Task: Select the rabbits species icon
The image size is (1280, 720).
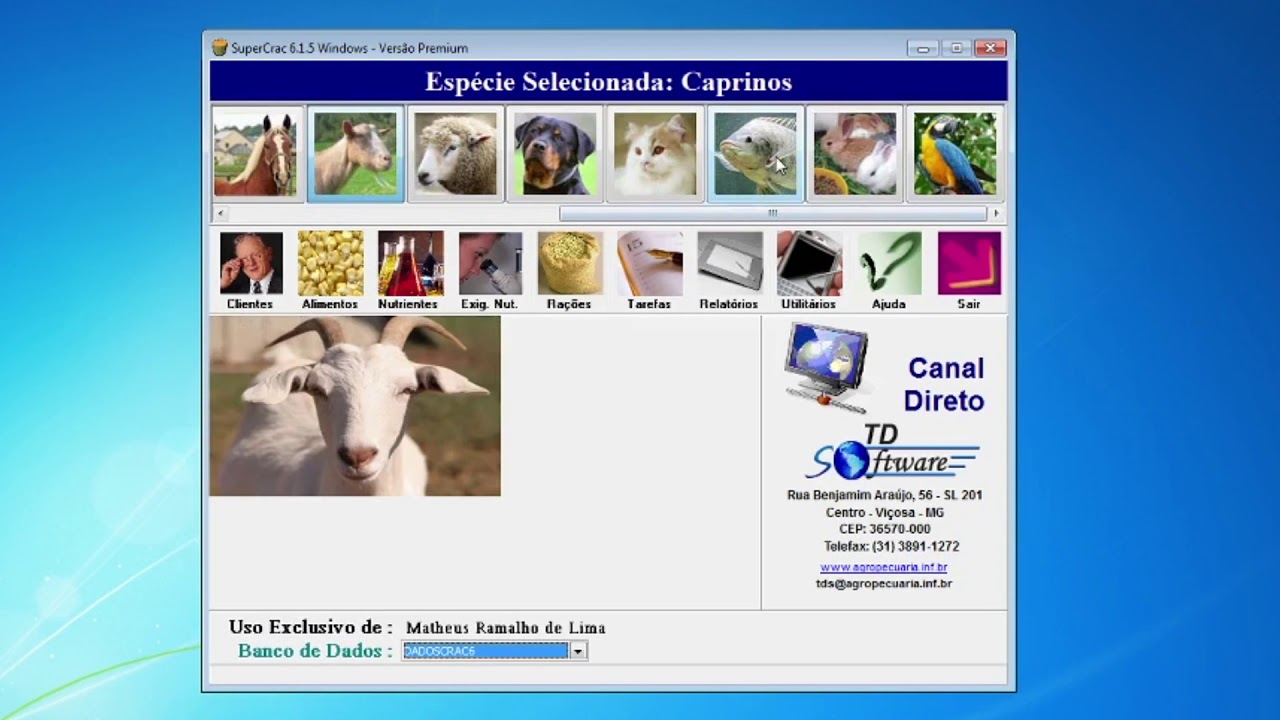Action: click(x=855, y=153)
